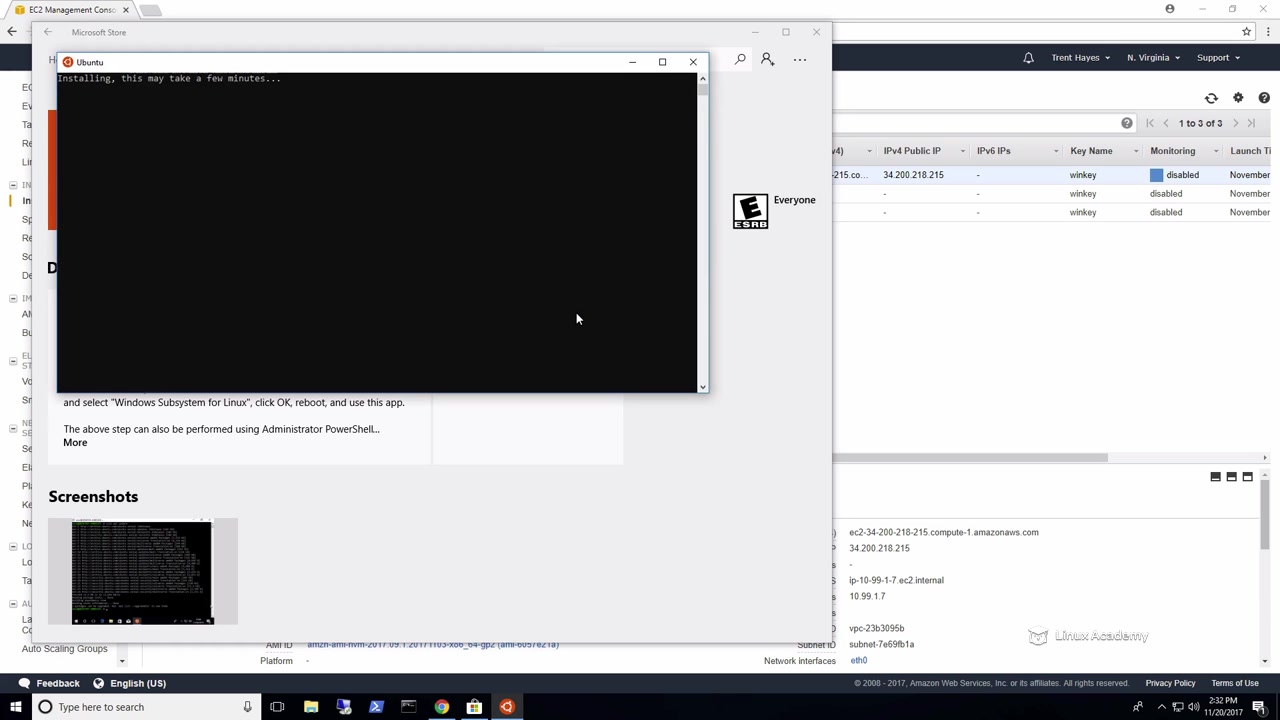Go back in the Microsoft Store window
1280x720 pixels.
[48, 32]
